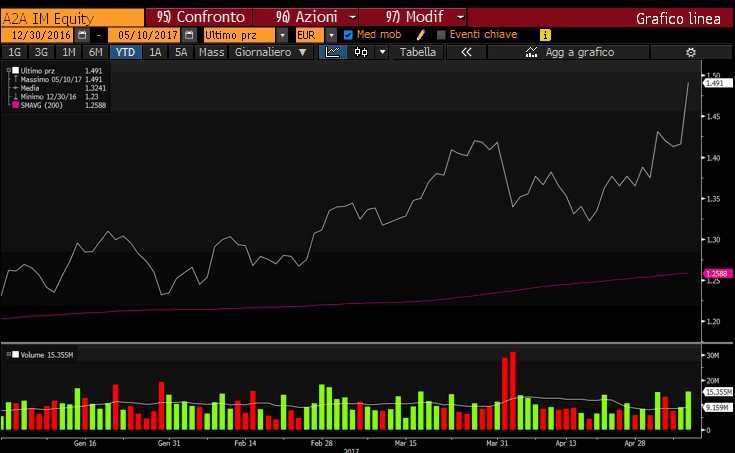Toggle the Volume series white box in legend
The width and height of the screenshot is (735, 453).
pos(15,355)
